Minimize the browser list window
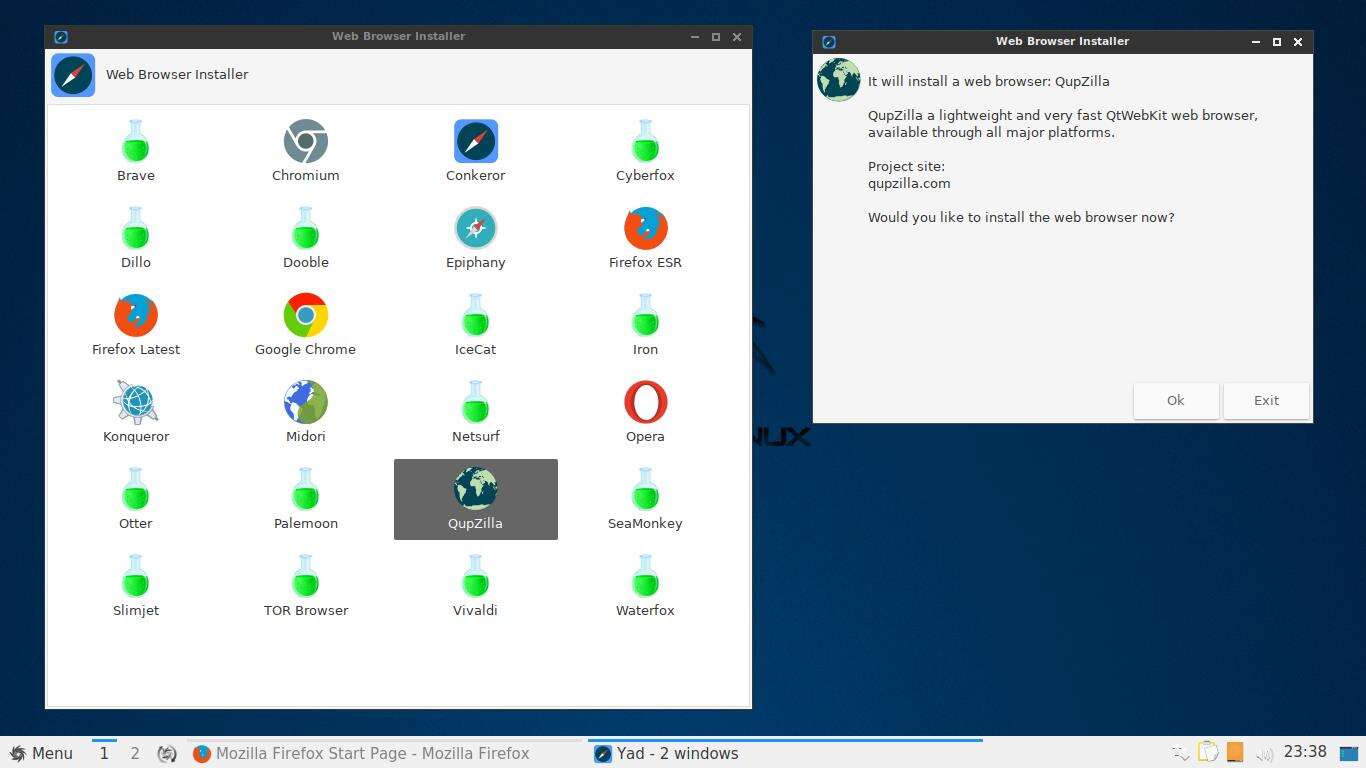 (x=695, y=37)
